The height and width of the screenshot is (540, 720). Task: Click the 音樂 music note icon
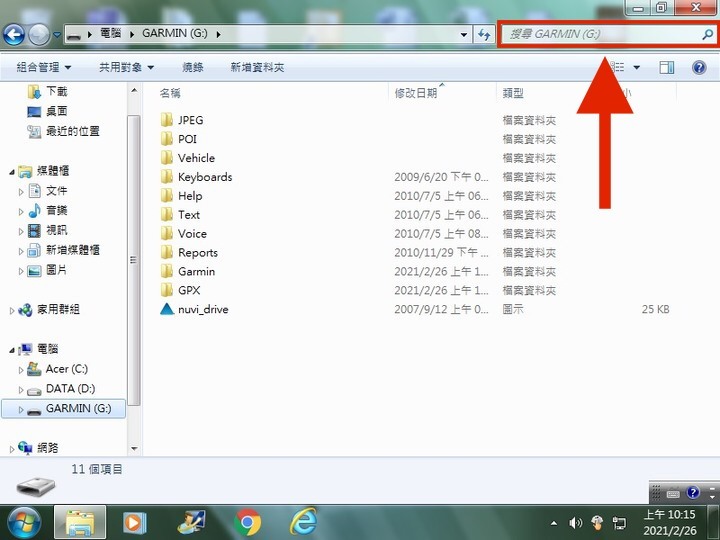(x=34, y=211)
